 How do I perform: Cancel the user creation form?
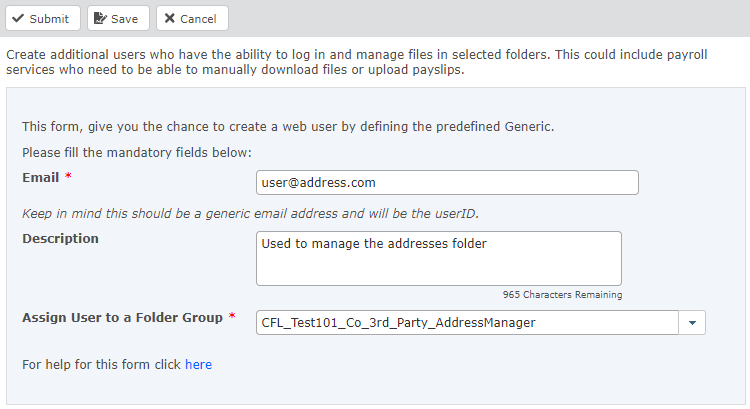(x=192, y=19)
